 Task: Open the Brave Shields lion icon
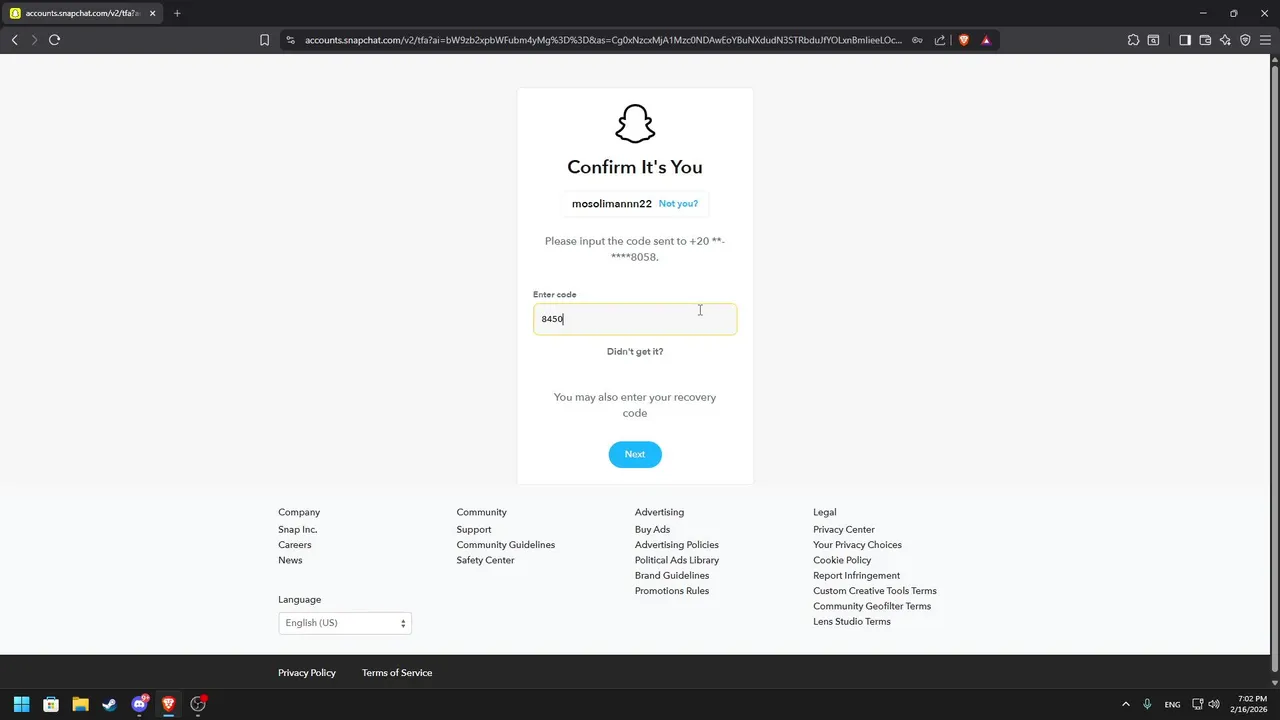964,40
